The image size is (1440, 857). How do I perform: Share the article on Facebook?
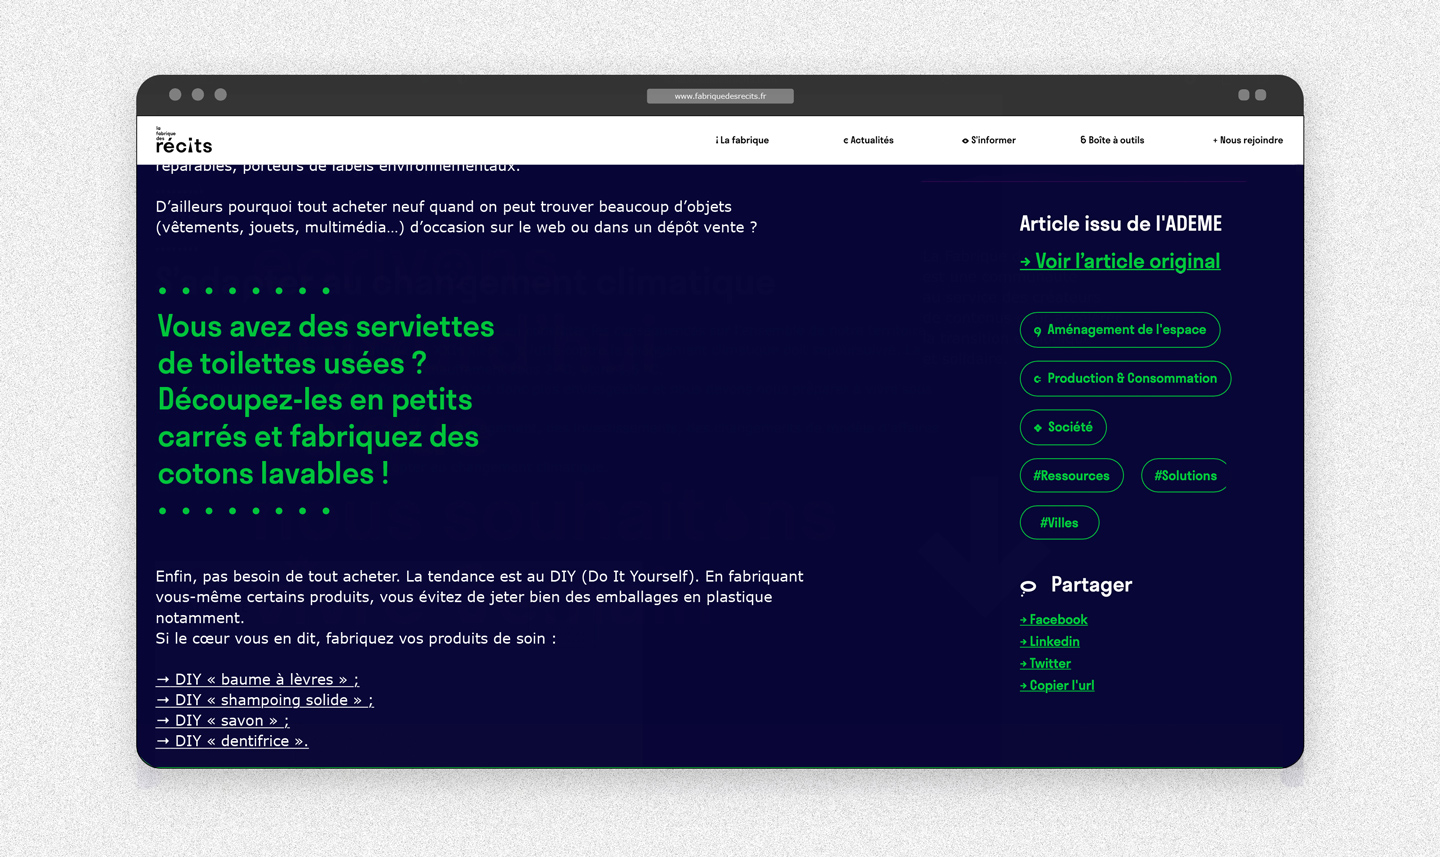click(1053, 620)
